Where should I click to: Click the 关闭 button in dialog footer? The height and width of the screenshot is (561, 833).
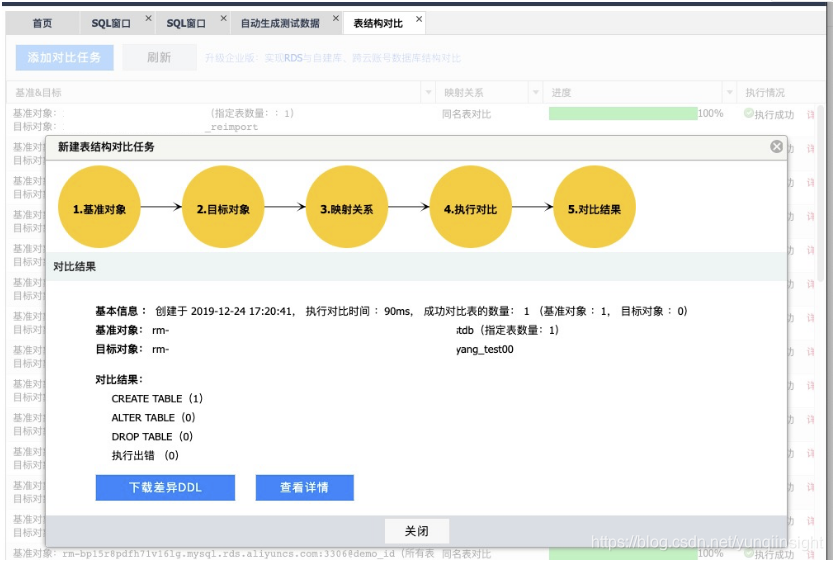[416, 531]
